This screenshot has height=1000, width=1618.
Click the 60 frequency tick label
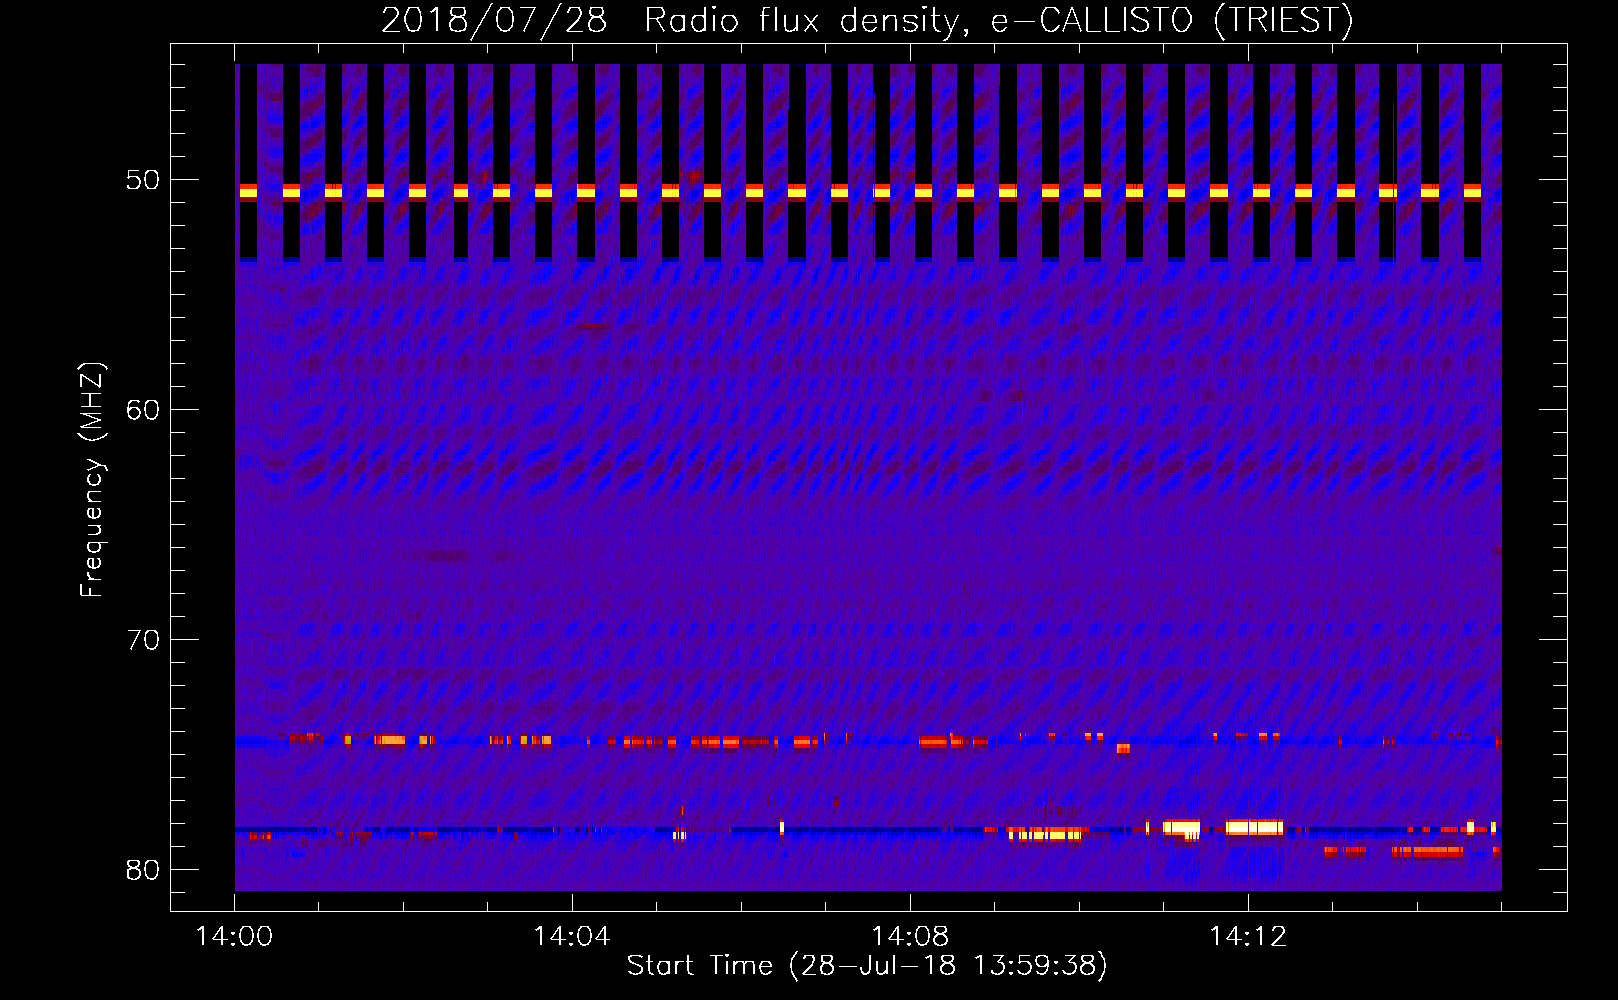click(143, 410)
